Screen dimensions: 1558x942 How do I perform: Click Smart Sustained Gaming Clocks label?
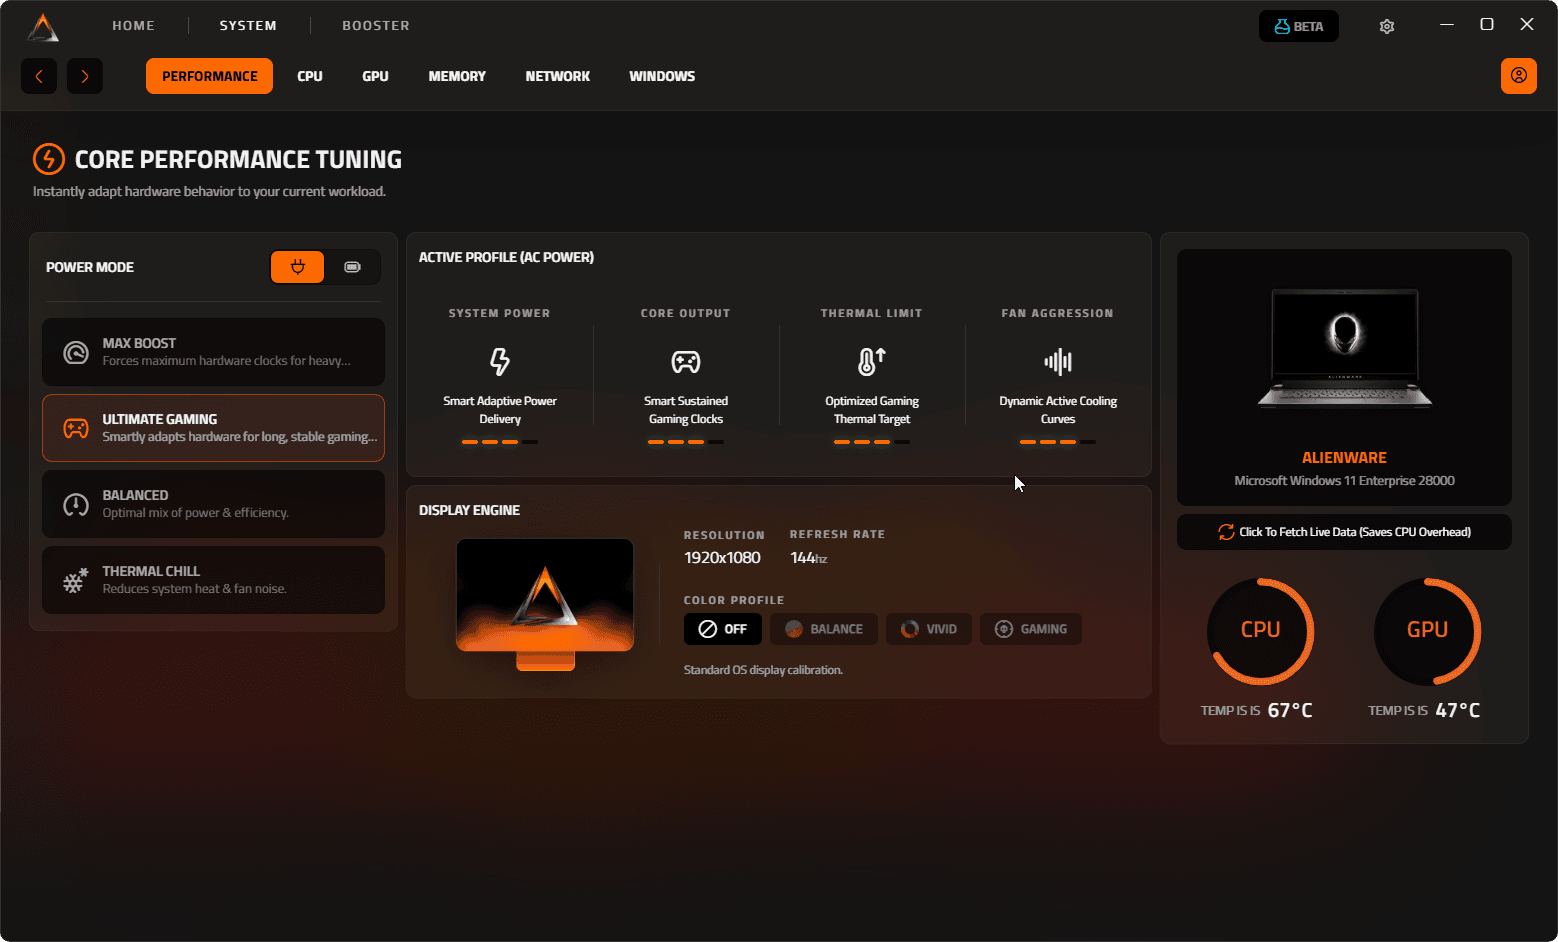[686, 410]
